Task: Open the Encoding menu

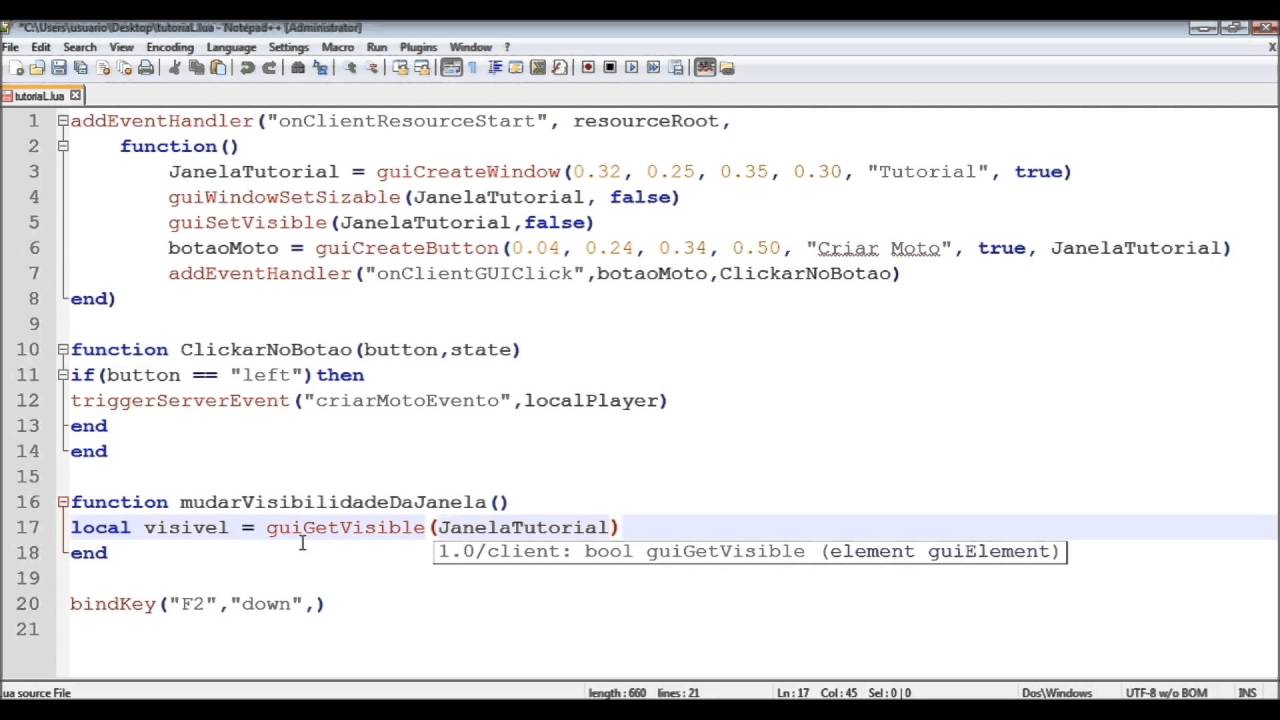Action: tap(170, 47)
